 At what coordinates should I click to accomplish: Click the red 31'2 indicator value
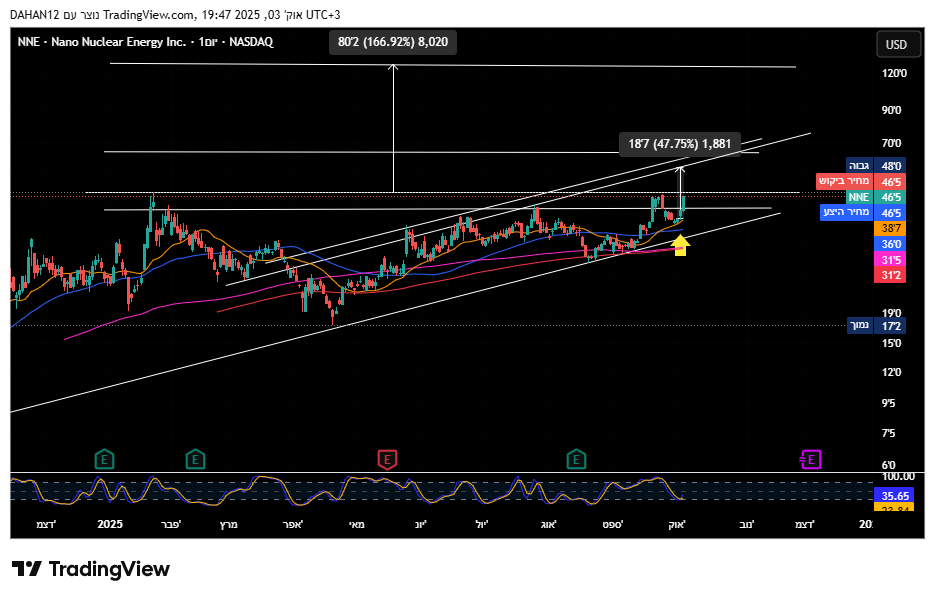click(890, 275)
